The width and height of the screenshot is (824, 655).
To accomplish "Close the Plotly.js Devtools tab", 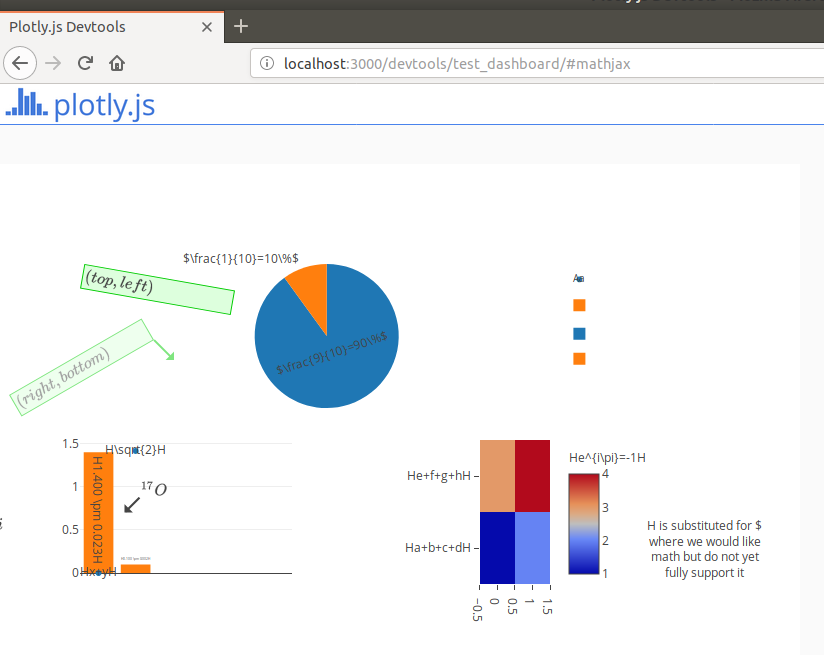I will point(207,27).
